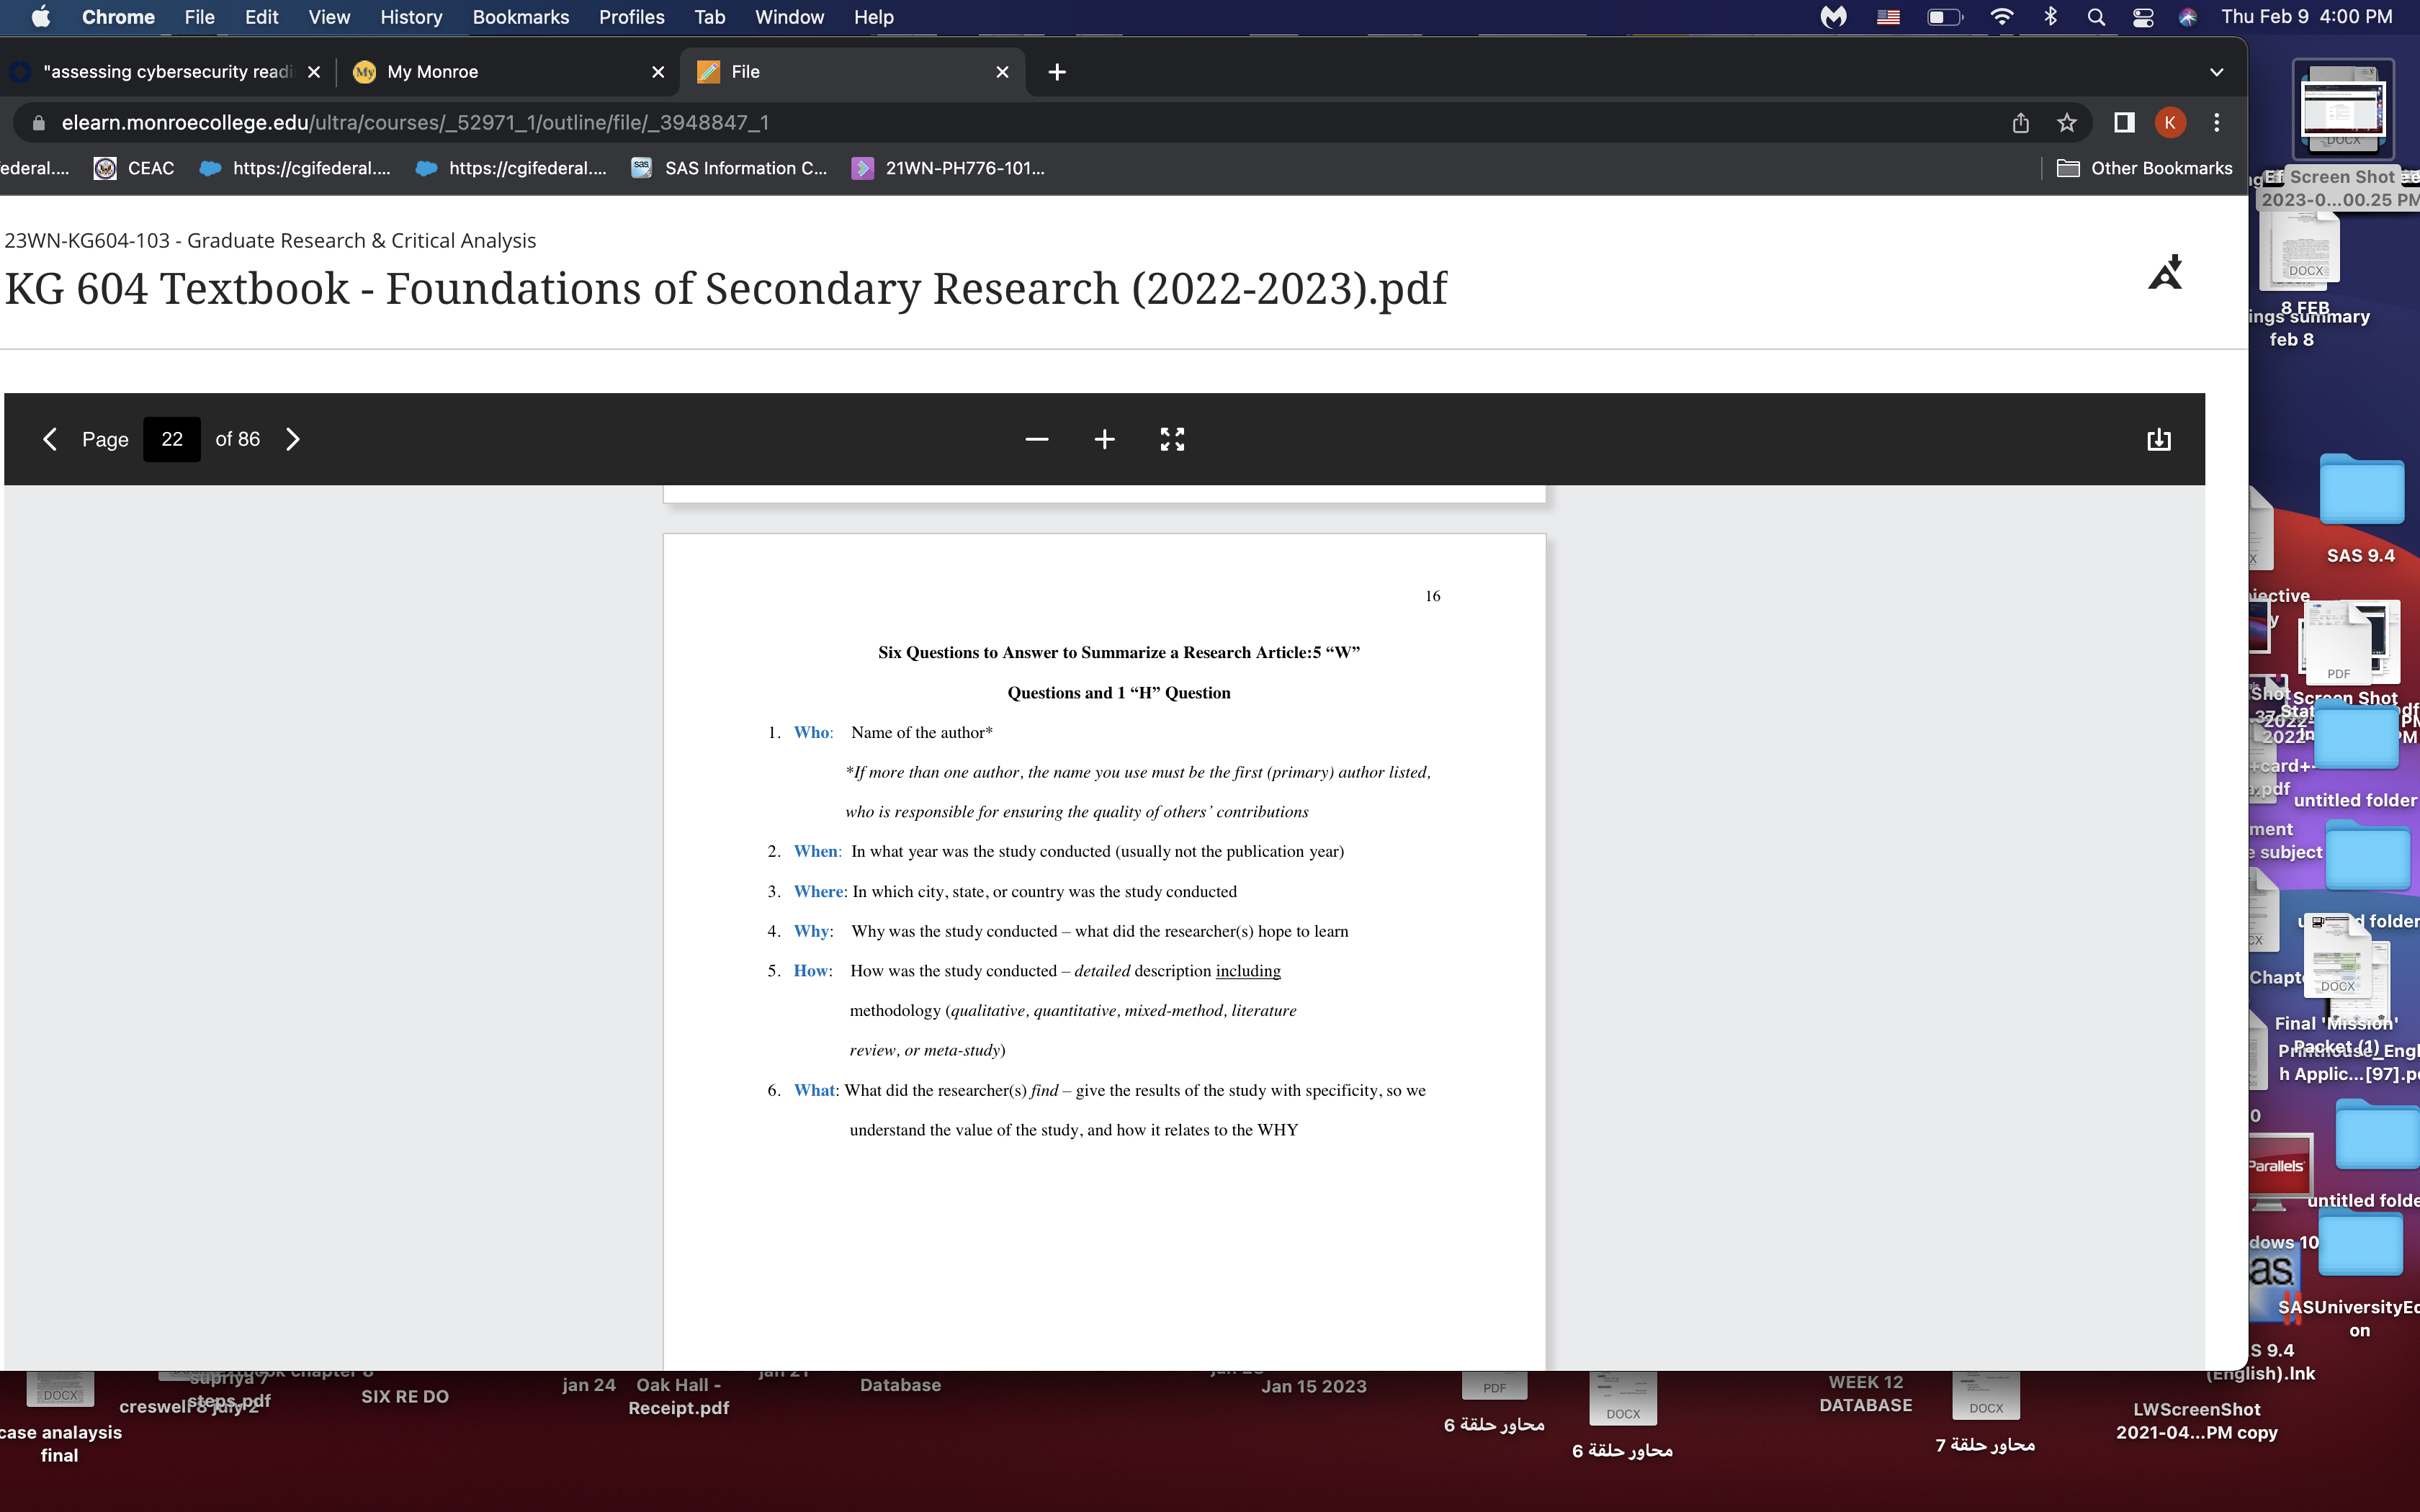Image resolution: width=2420 pixels, height=1512 pixels.
Task: Go to next PDF page arrow
Action: (292, 439)
